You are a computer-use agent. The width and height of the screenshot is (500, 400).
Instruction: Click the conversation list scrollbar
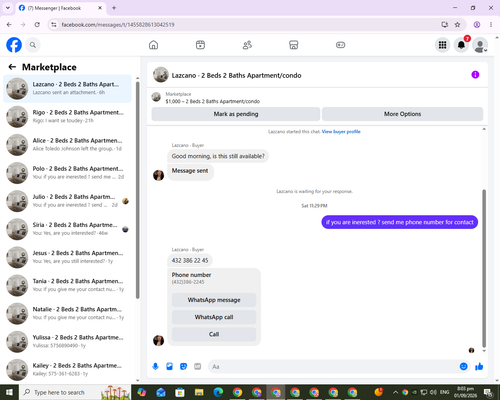pyautogui.click(x=138, y=190)
